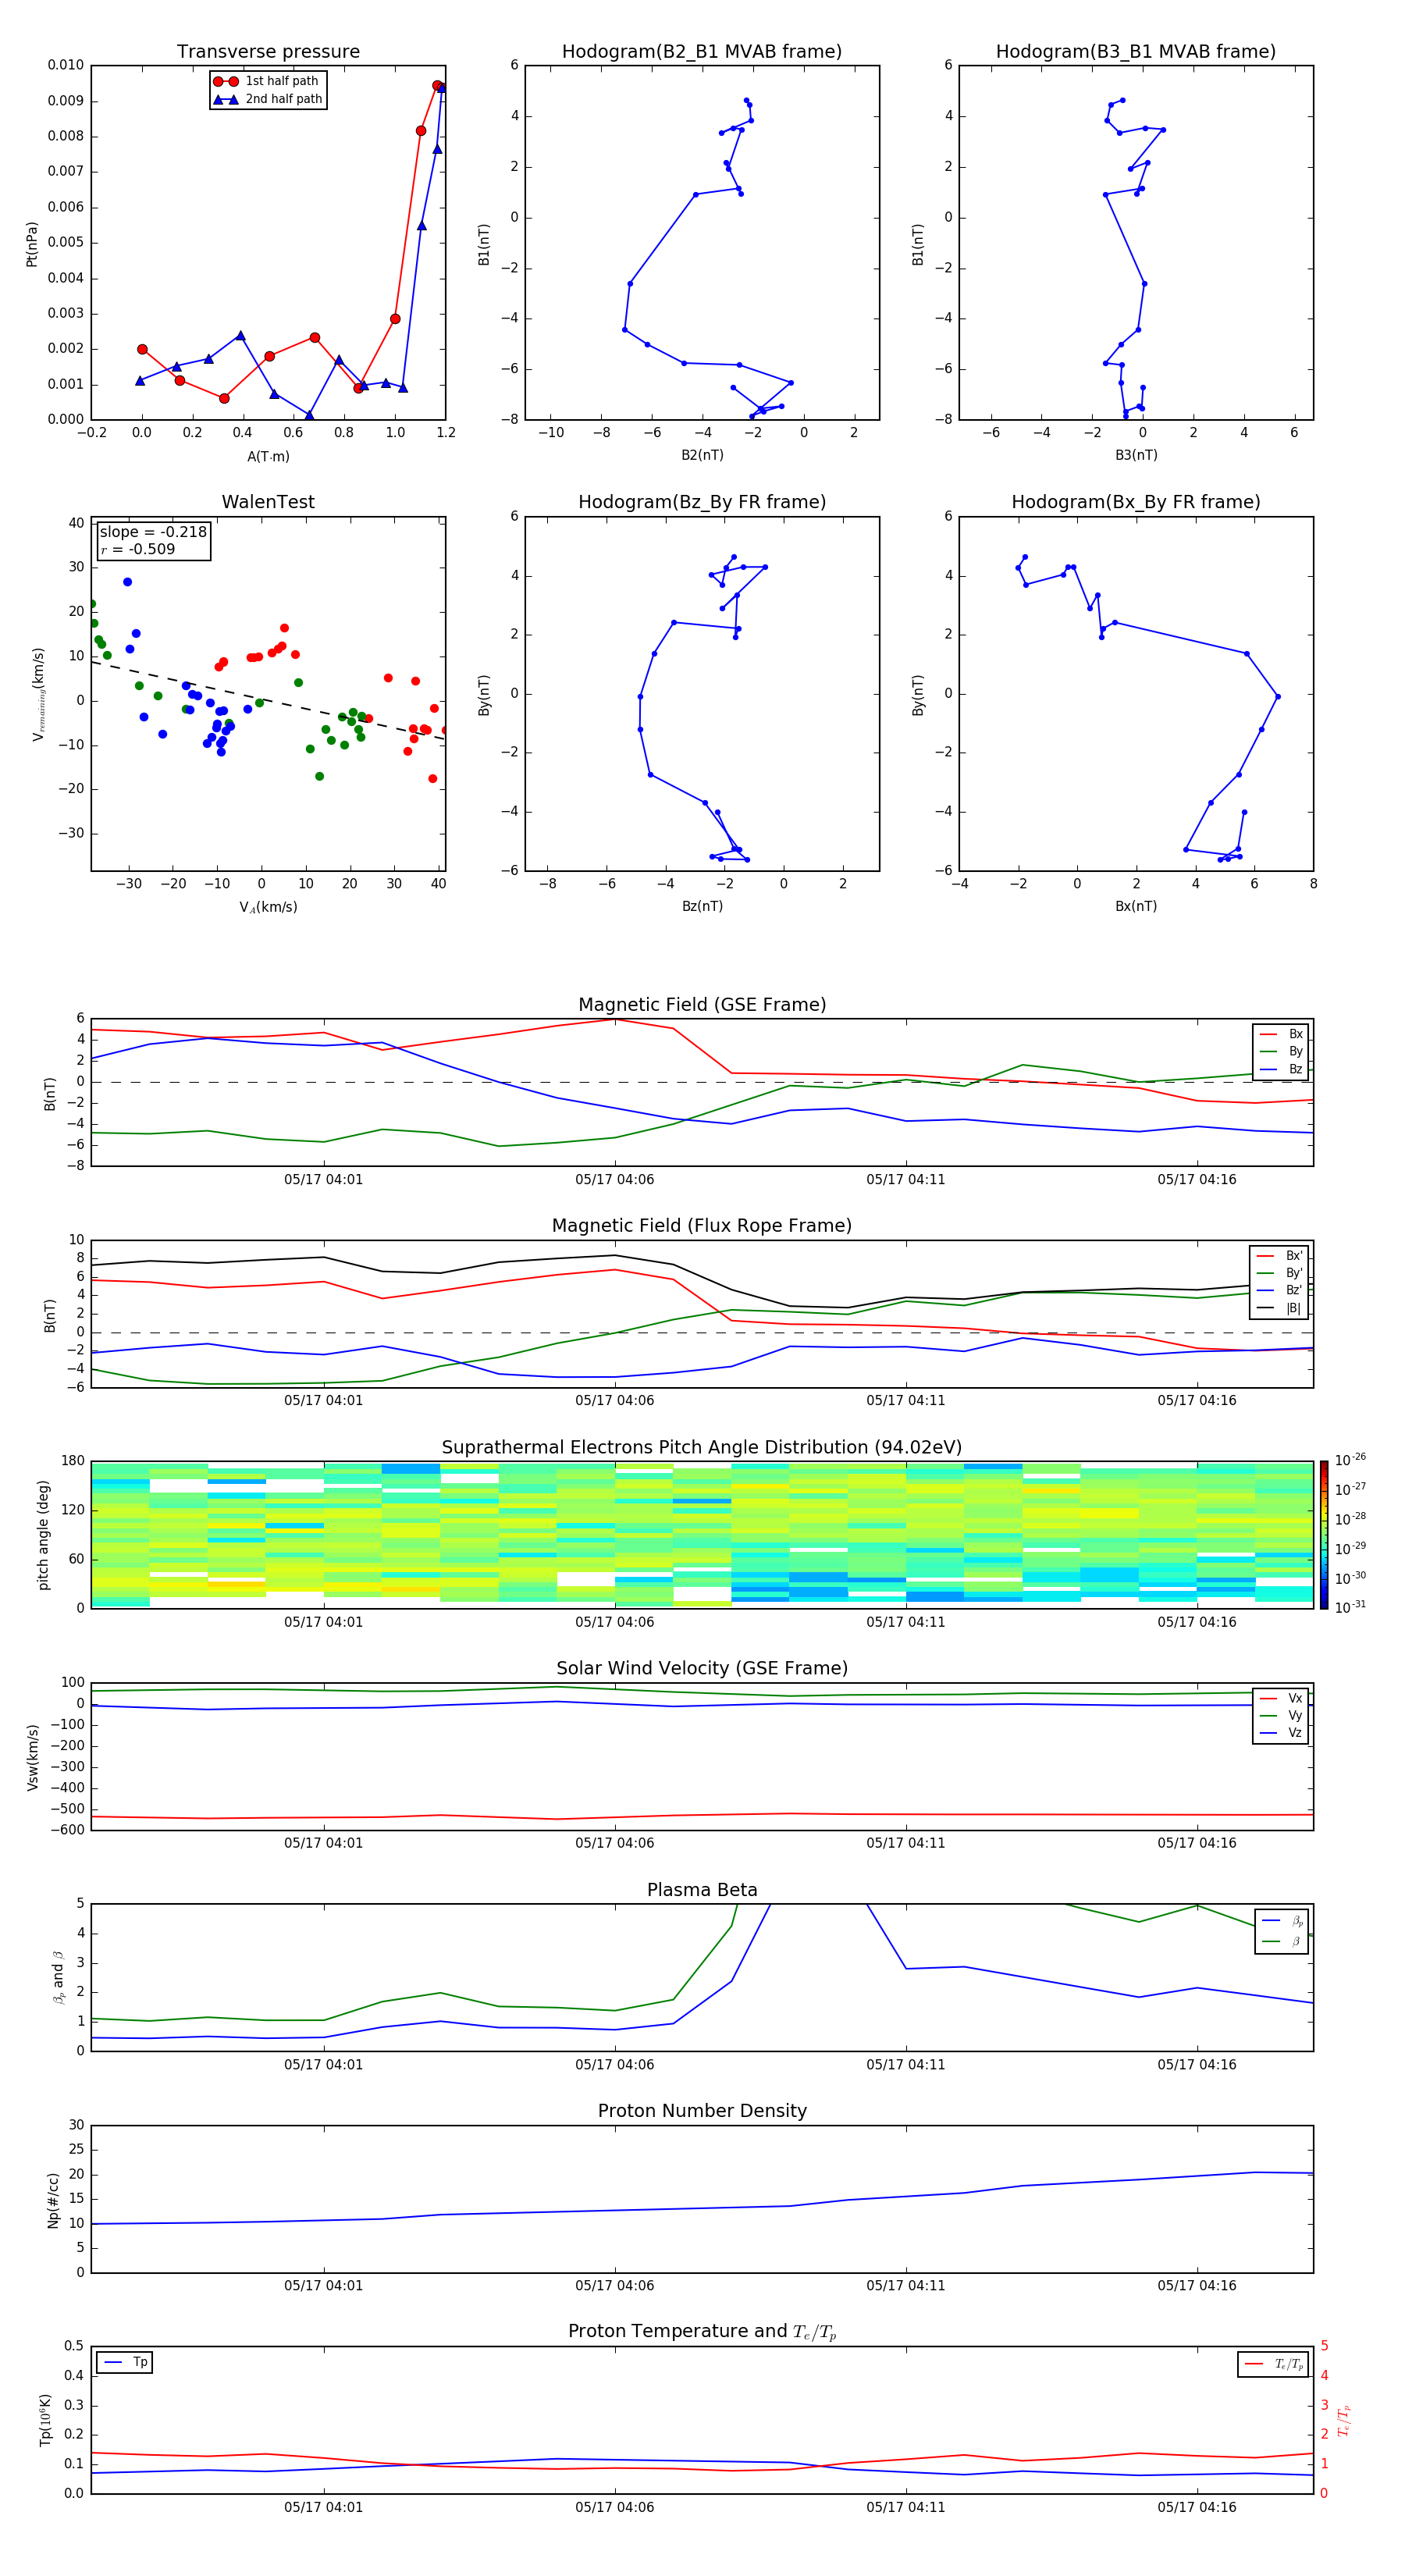Viewport: 1405px width, 2576px height.
Task: Select |B| in the Flux Rope legend
Action: point(1279,1308)
